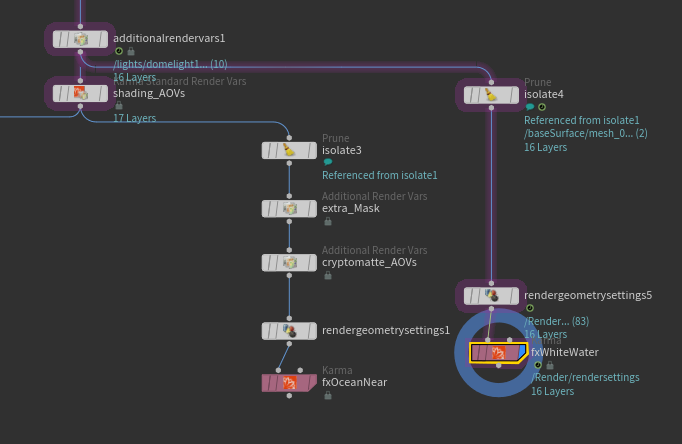Click time-dependent clock badge under isolate4
This screenshot has width=682, height=444.
pyautogui.click(x=542, y=107)
